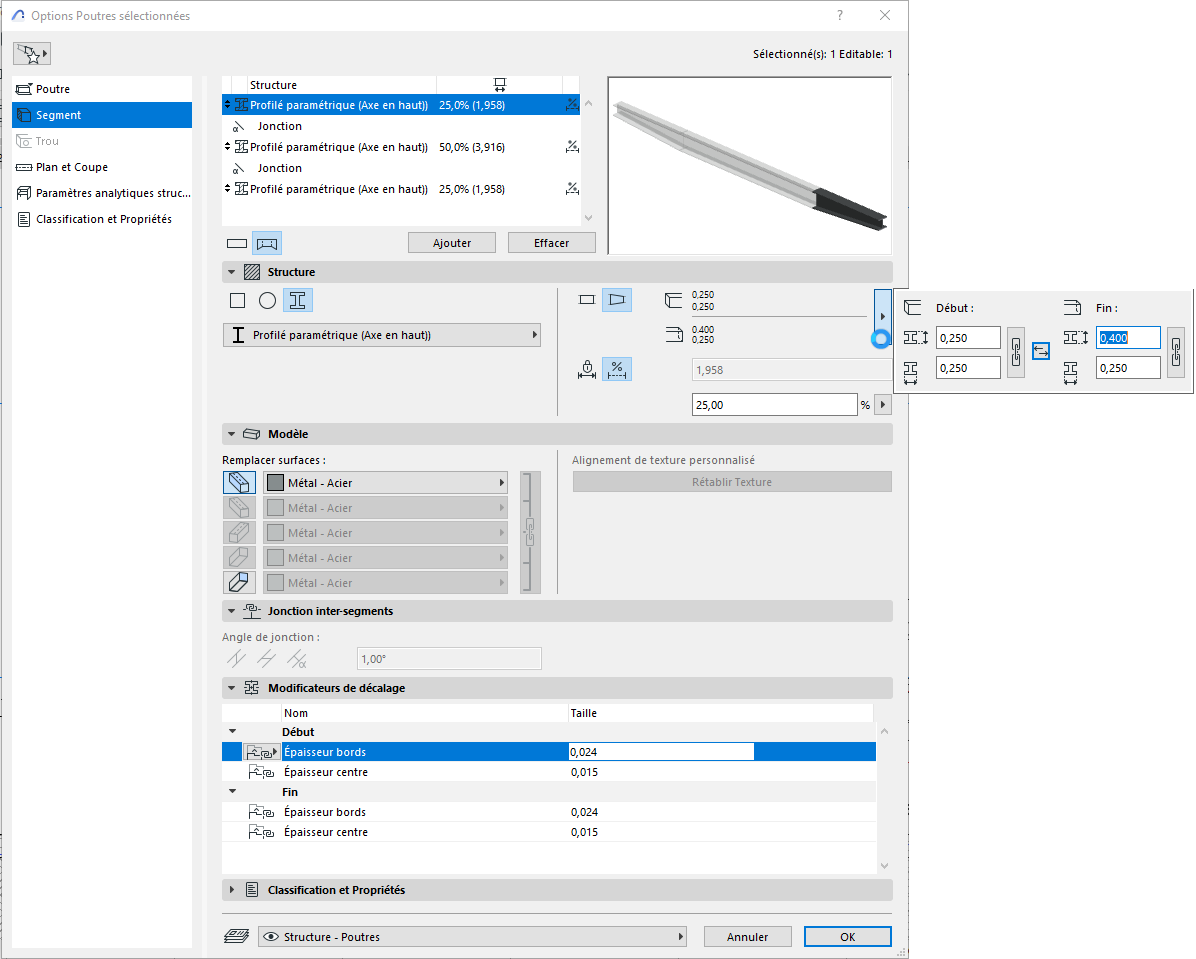Open the help question mark button
The width and height of the screenshot is (1196, 959).
click(840, 15)
